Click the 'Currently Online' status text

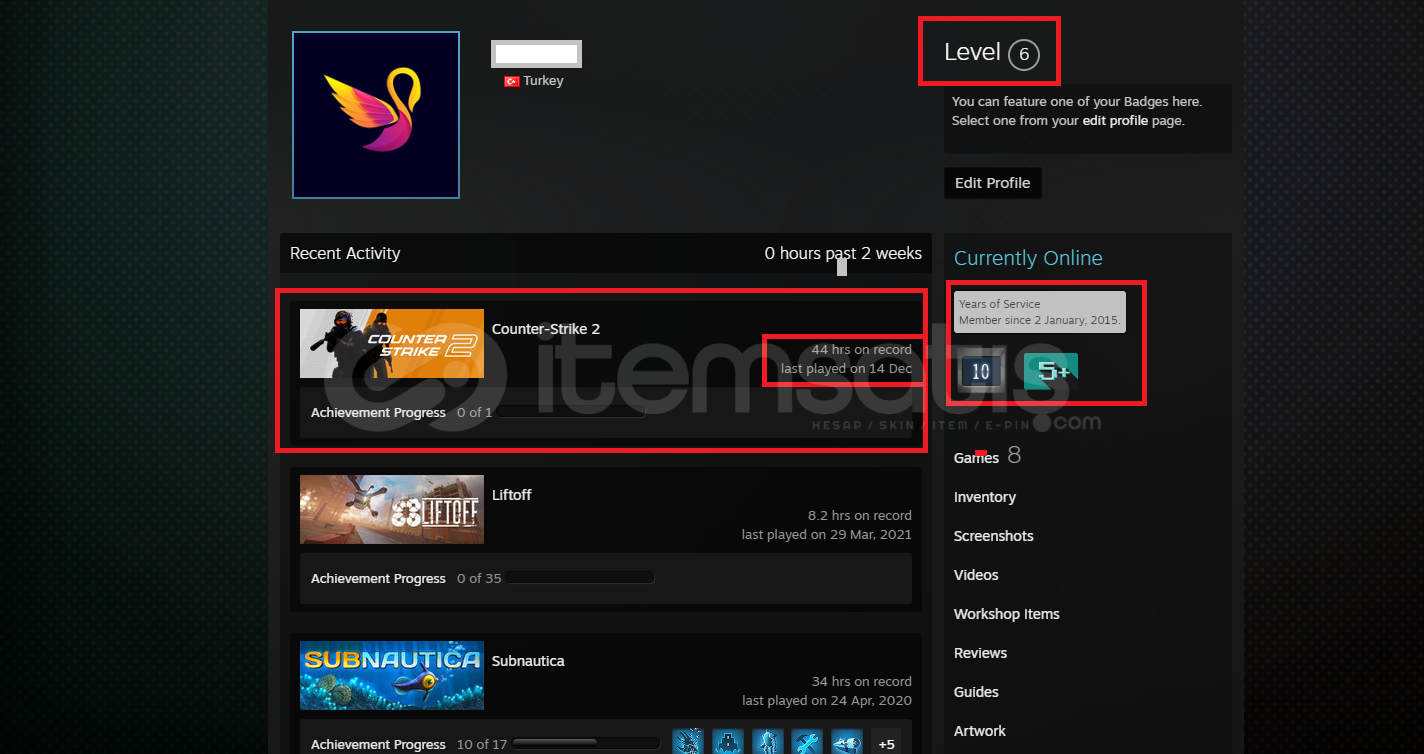pyautogui.click(x=1028, y=258)
